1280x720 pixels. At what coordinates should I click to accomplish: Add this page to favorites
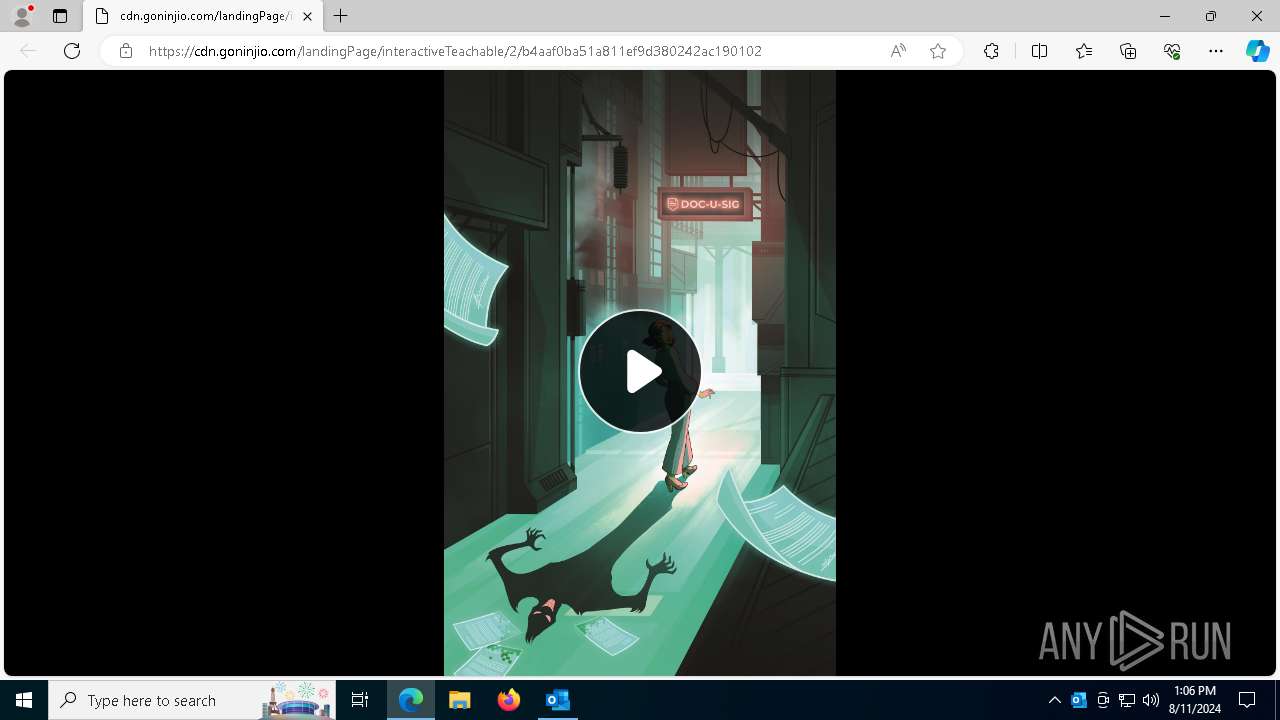click(x=938, y=51)
